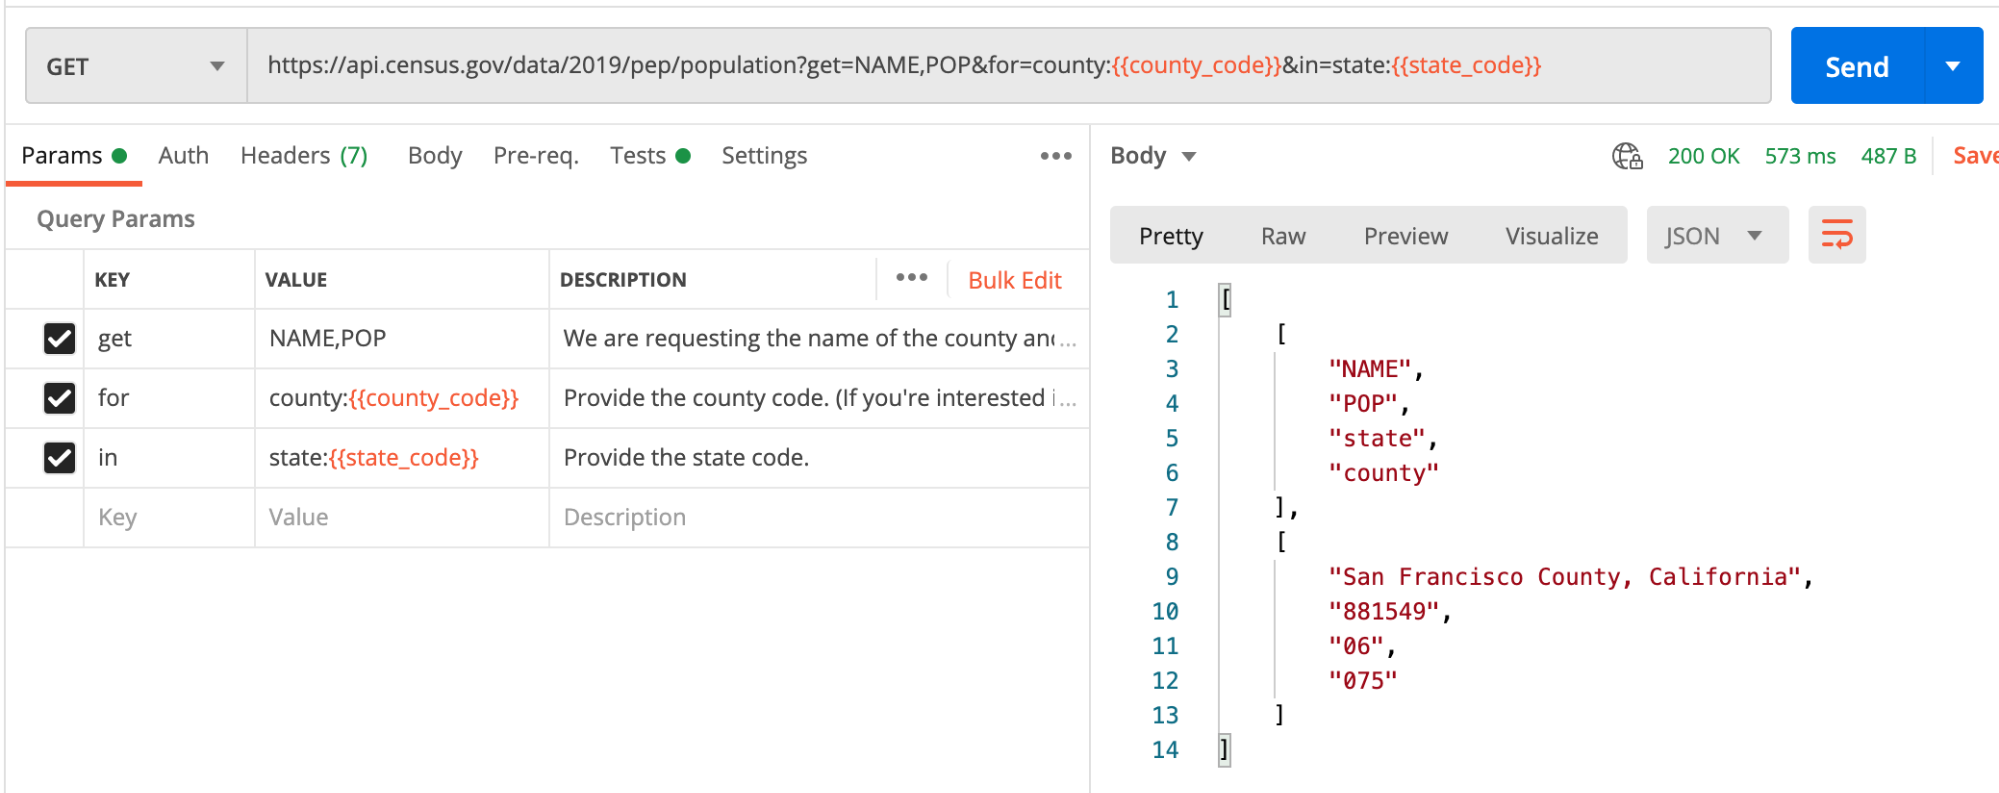Switch to the request Body tab

(435, 156)
